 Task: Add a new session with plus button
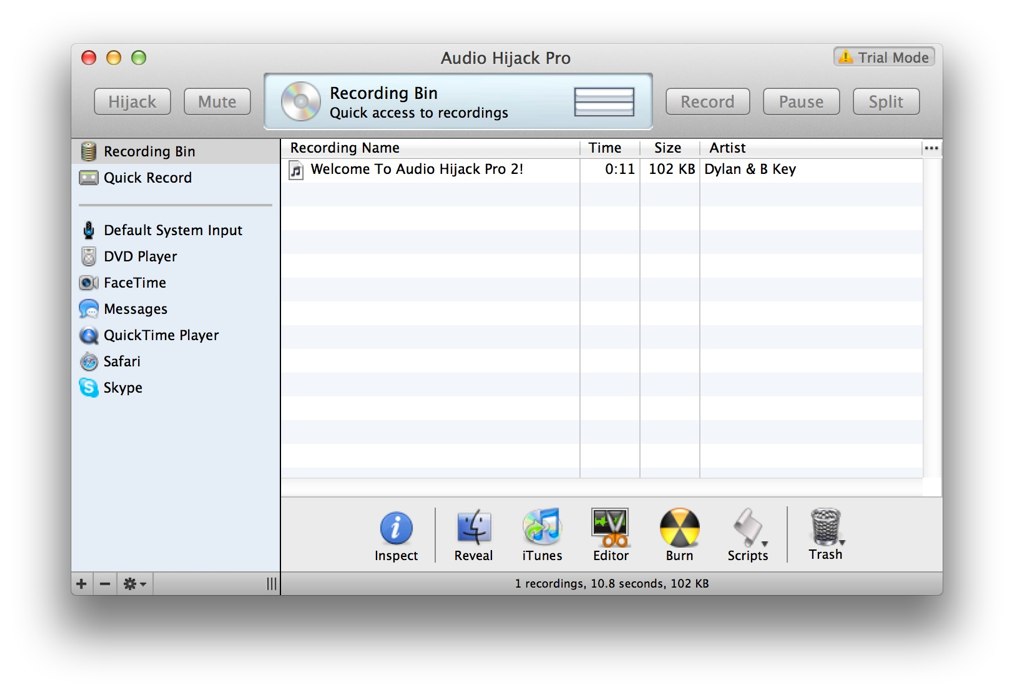[x=81, y=584]
